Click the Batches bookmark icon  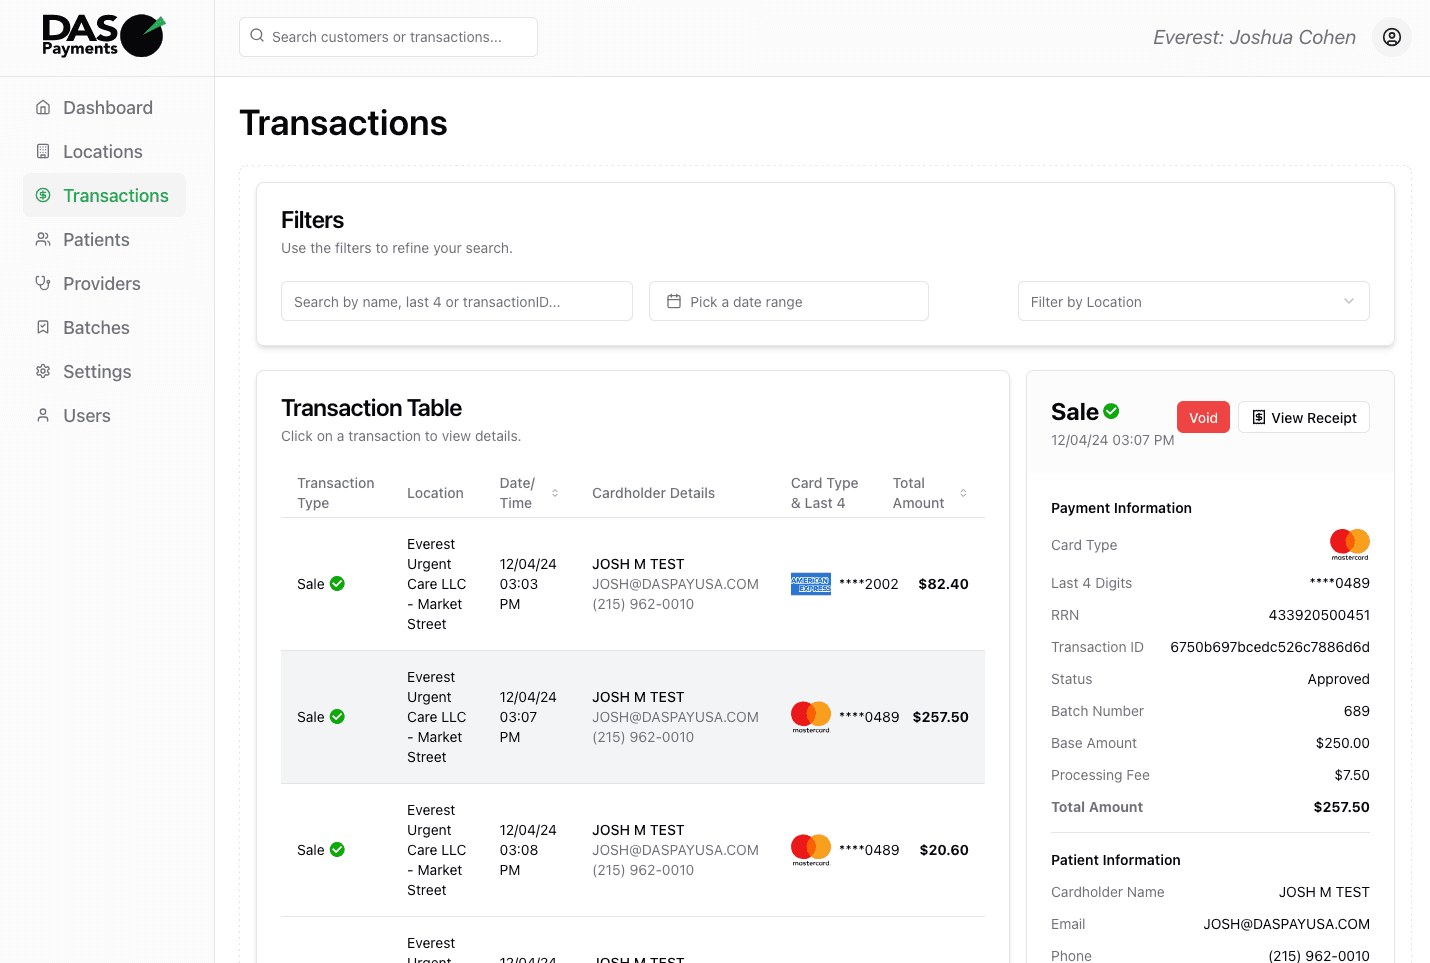[x=43, y=327]
